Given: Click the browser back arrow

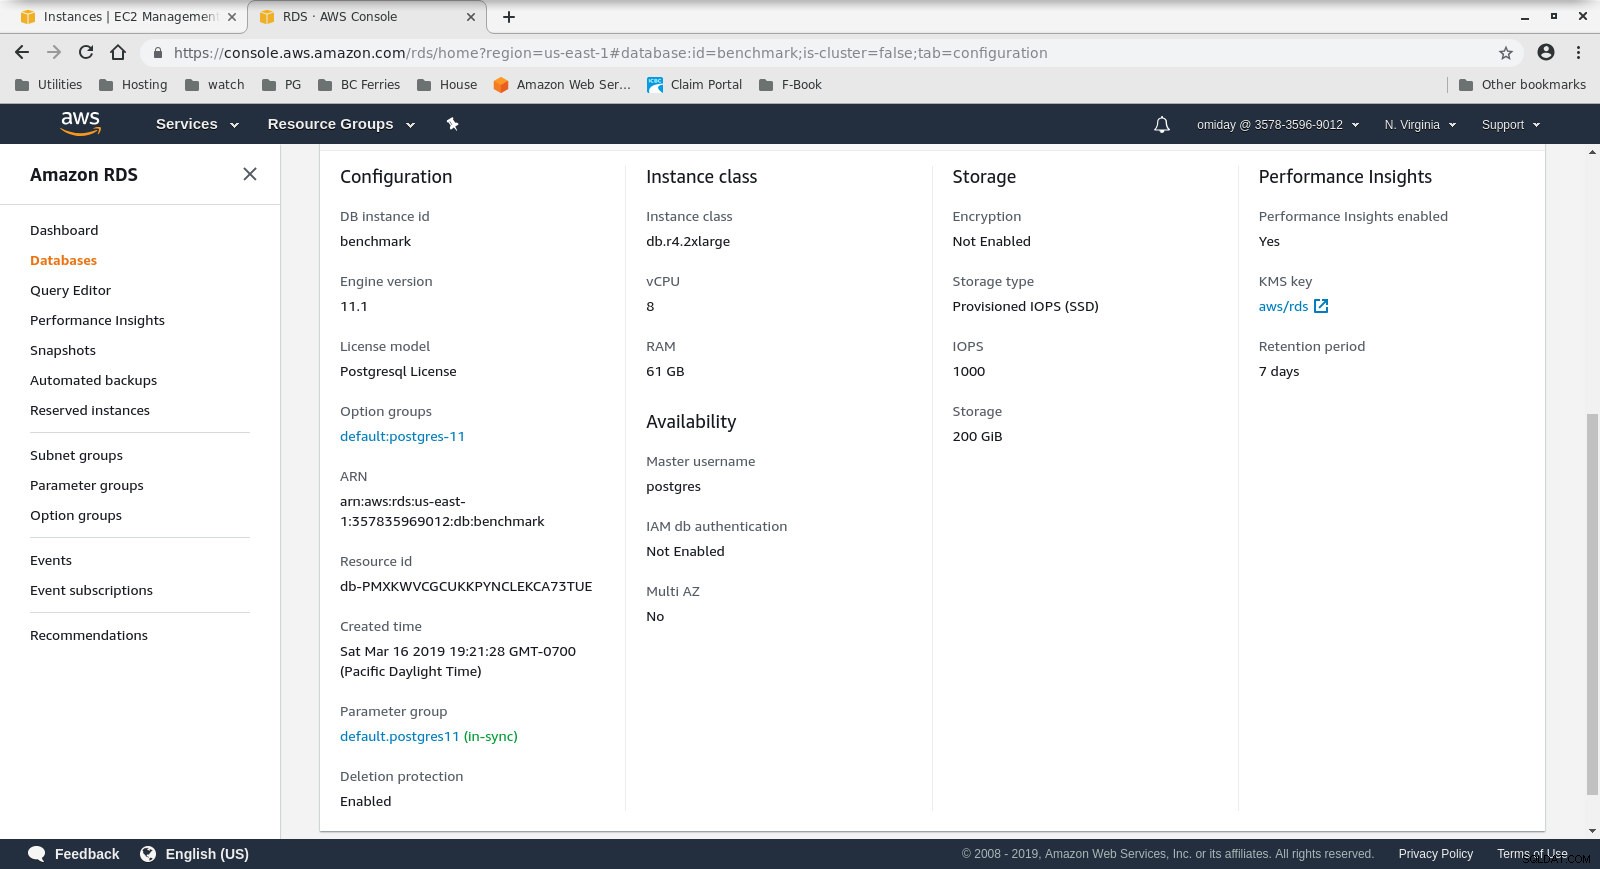Looking at the screenshot, I should point(22,52).
